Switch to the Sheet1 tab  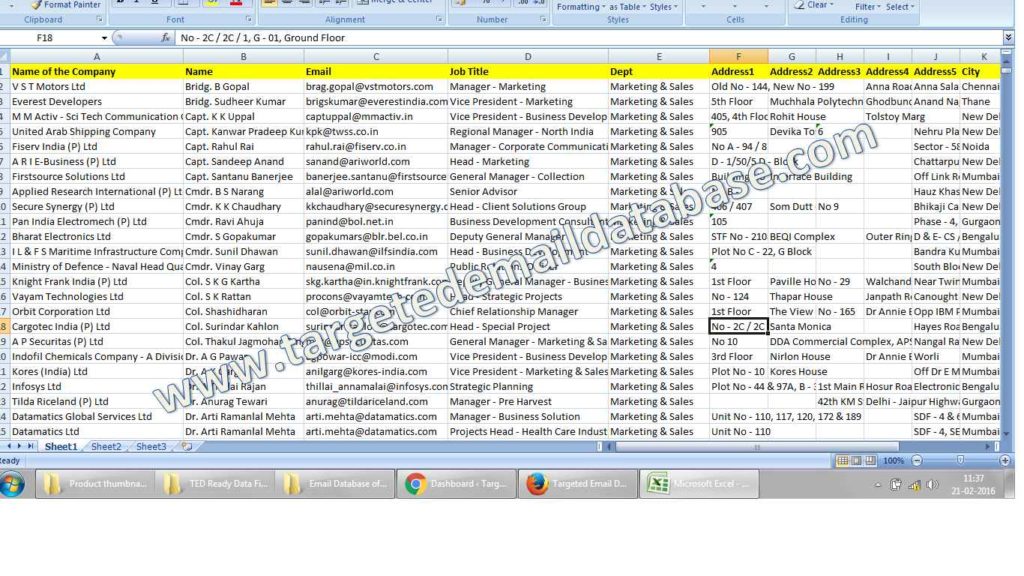[x=61, y=447]
